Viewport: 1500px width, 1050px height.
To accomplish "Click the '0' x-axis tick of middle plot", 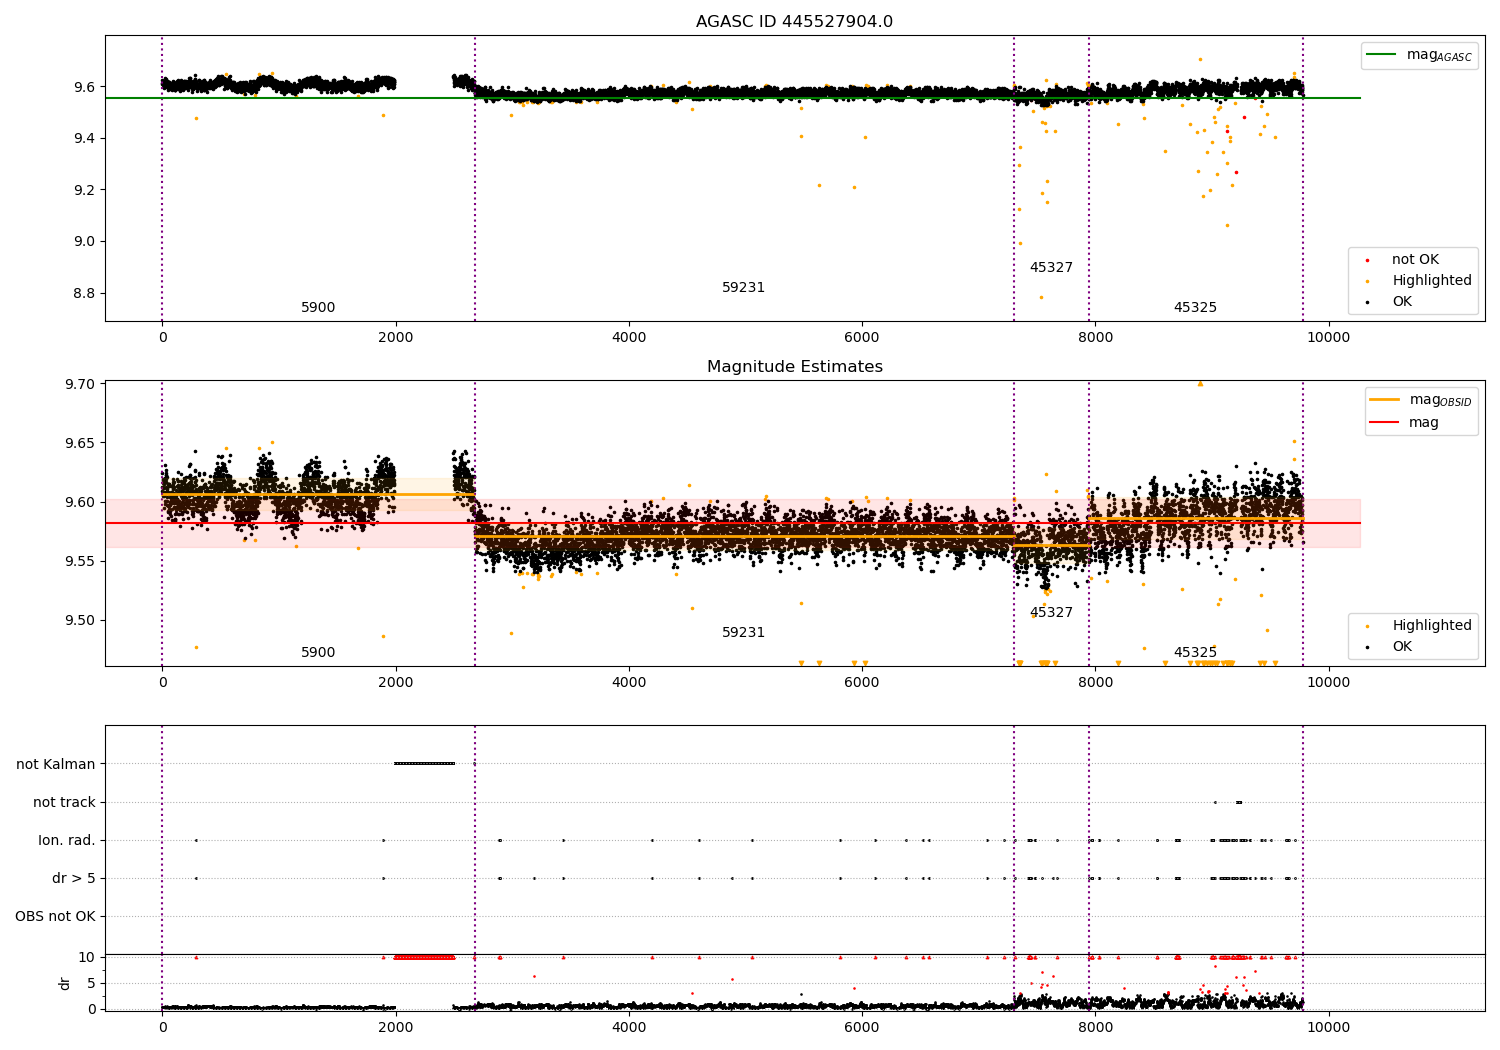I will pos(162,682).
